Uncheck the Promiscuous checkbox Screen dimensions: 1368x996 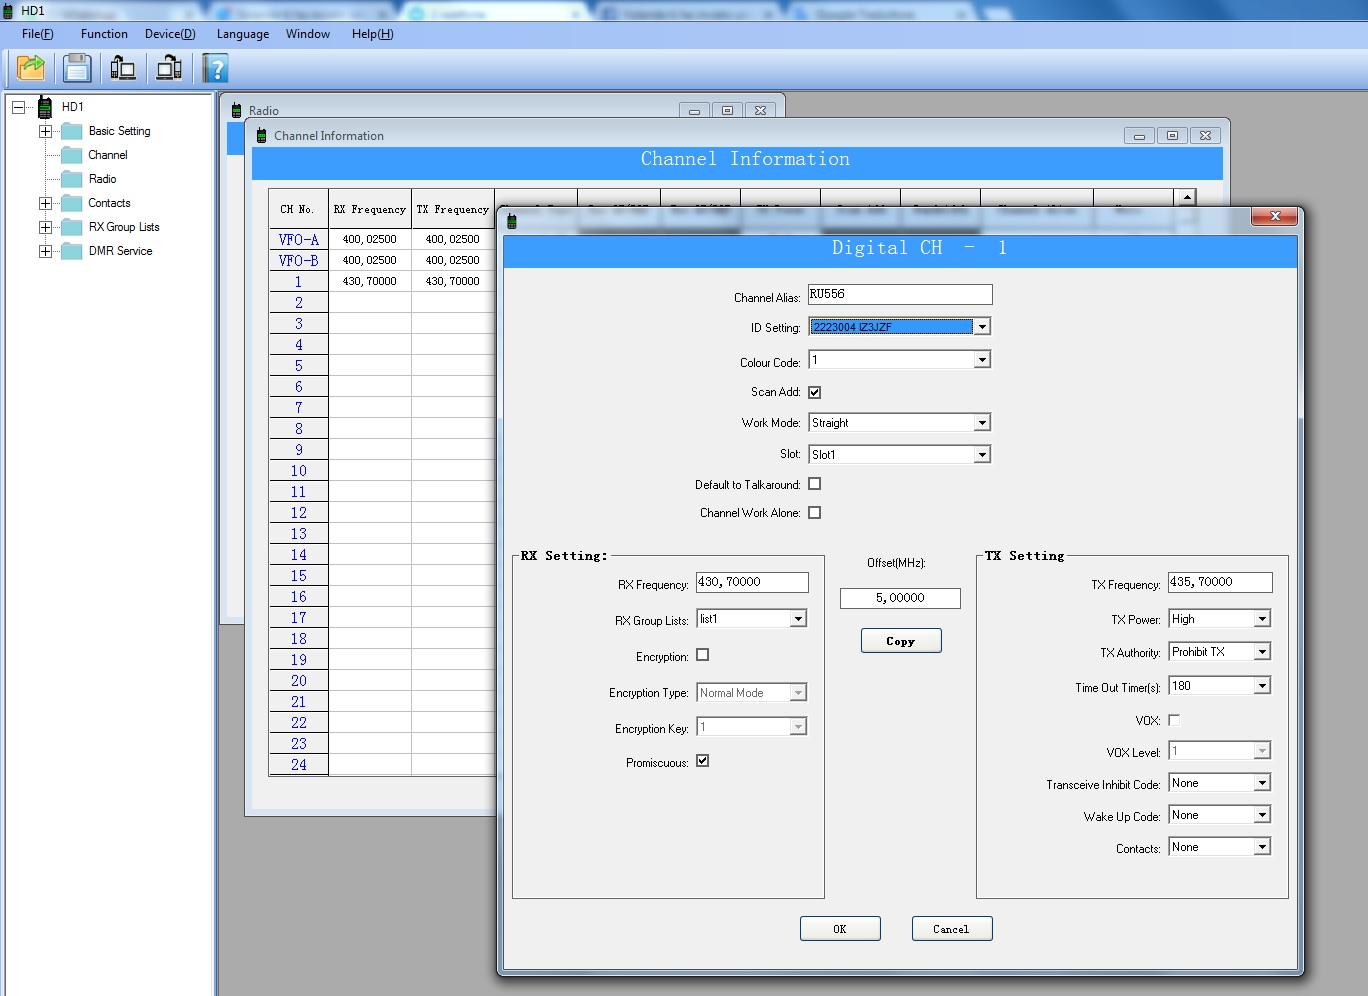[x=703, y=761]
